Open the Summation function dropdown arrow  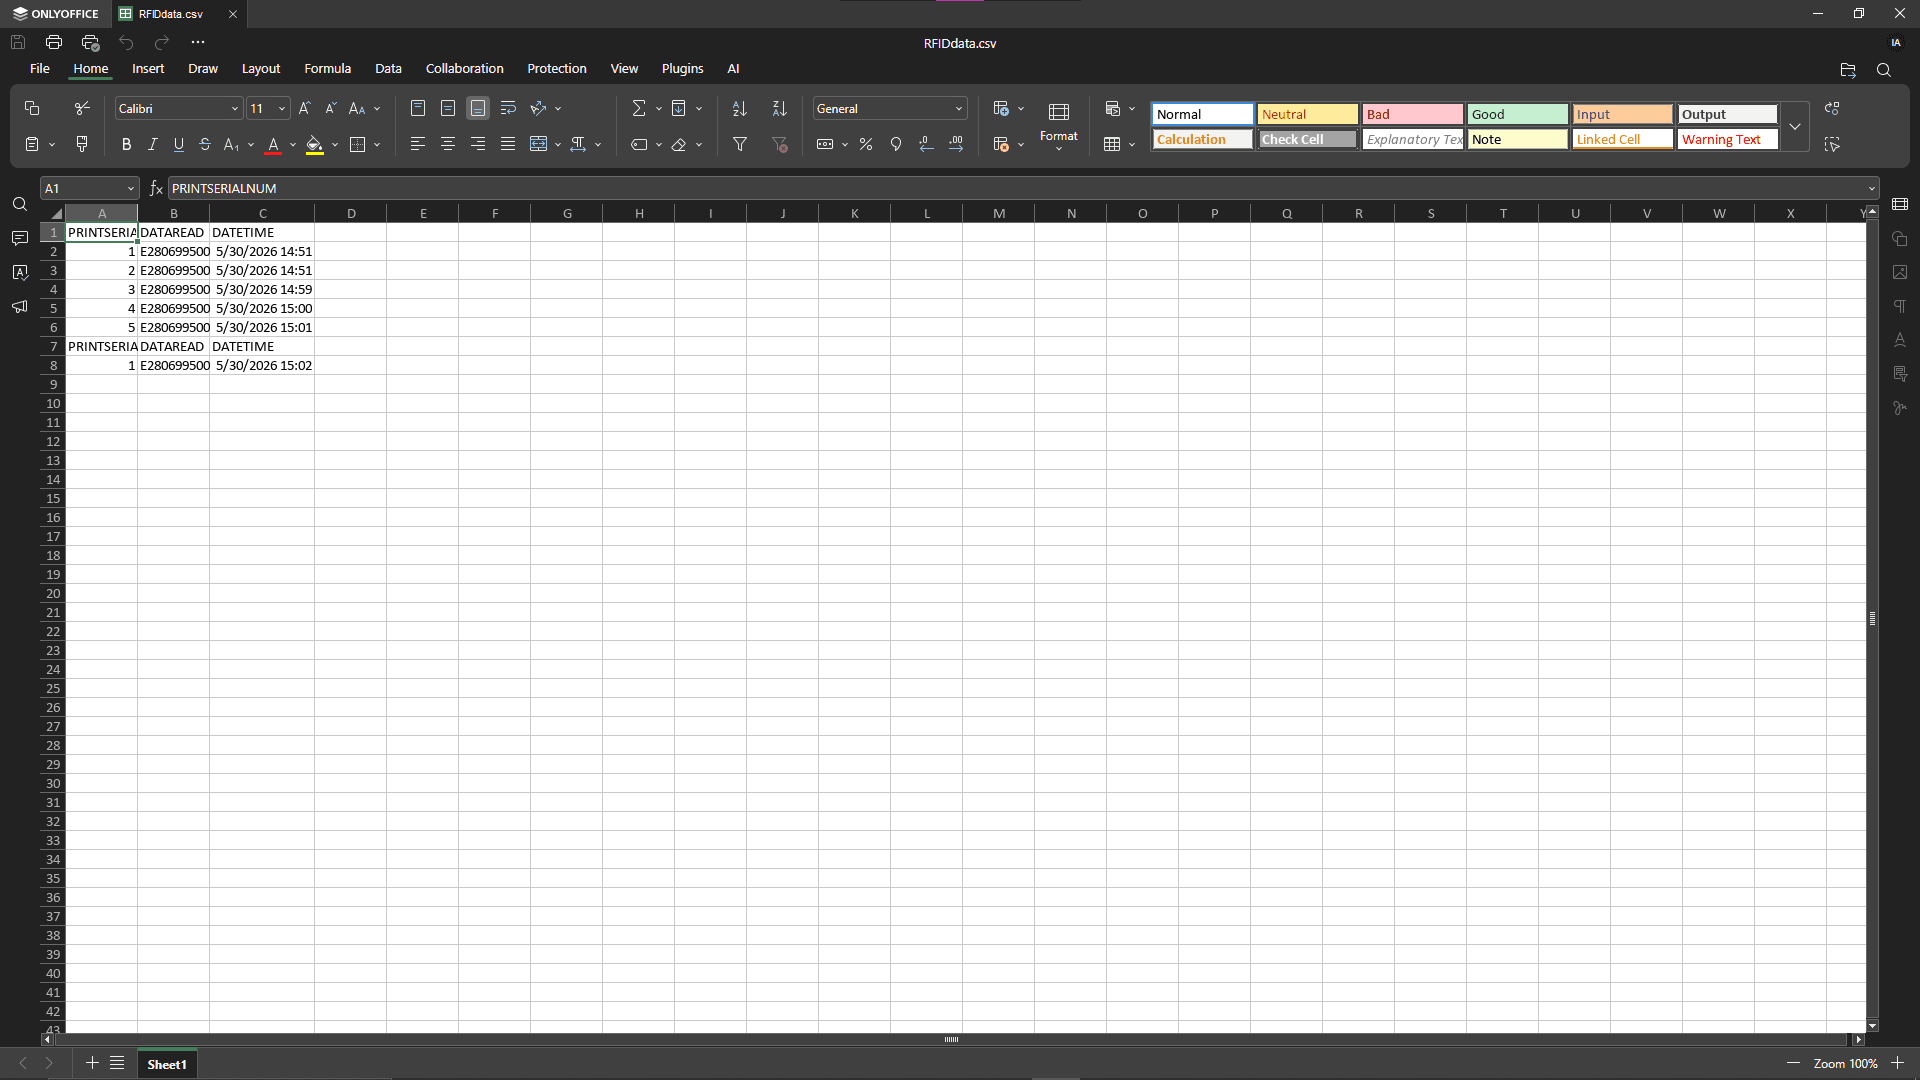(x=659, y=108)
